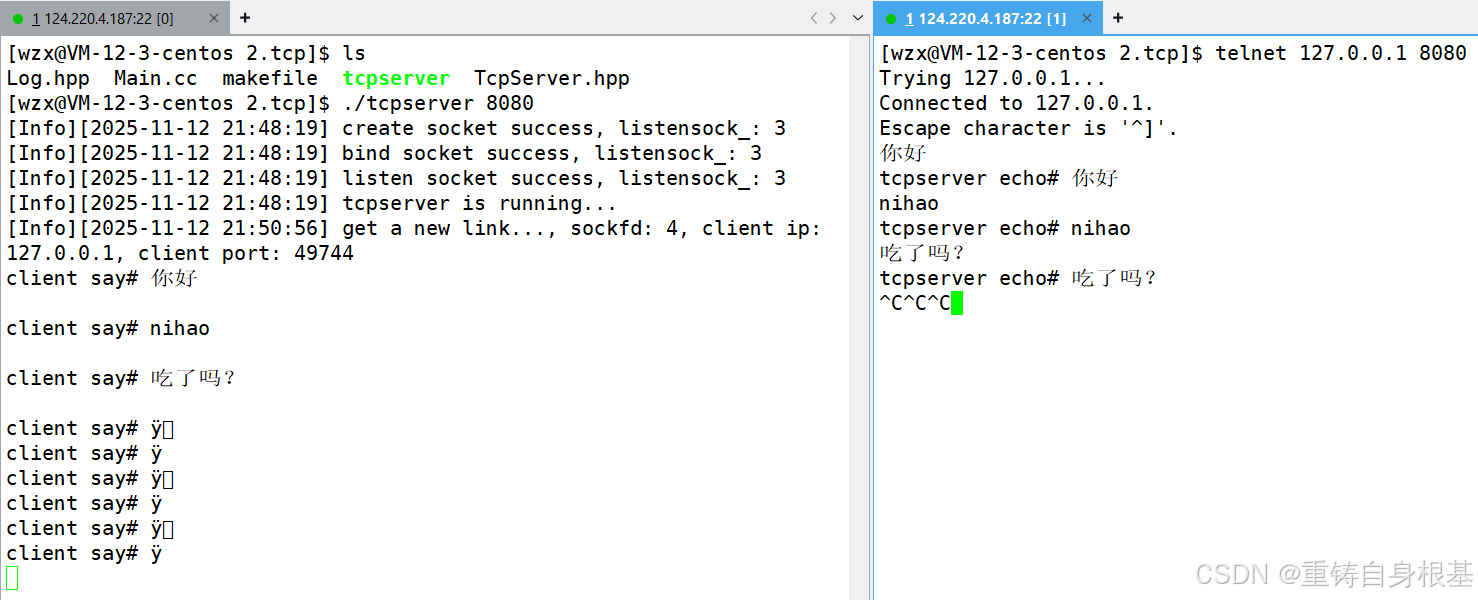
Task: Click the 'tcpserver is running...' log line
Action: (x=479, y=203)
